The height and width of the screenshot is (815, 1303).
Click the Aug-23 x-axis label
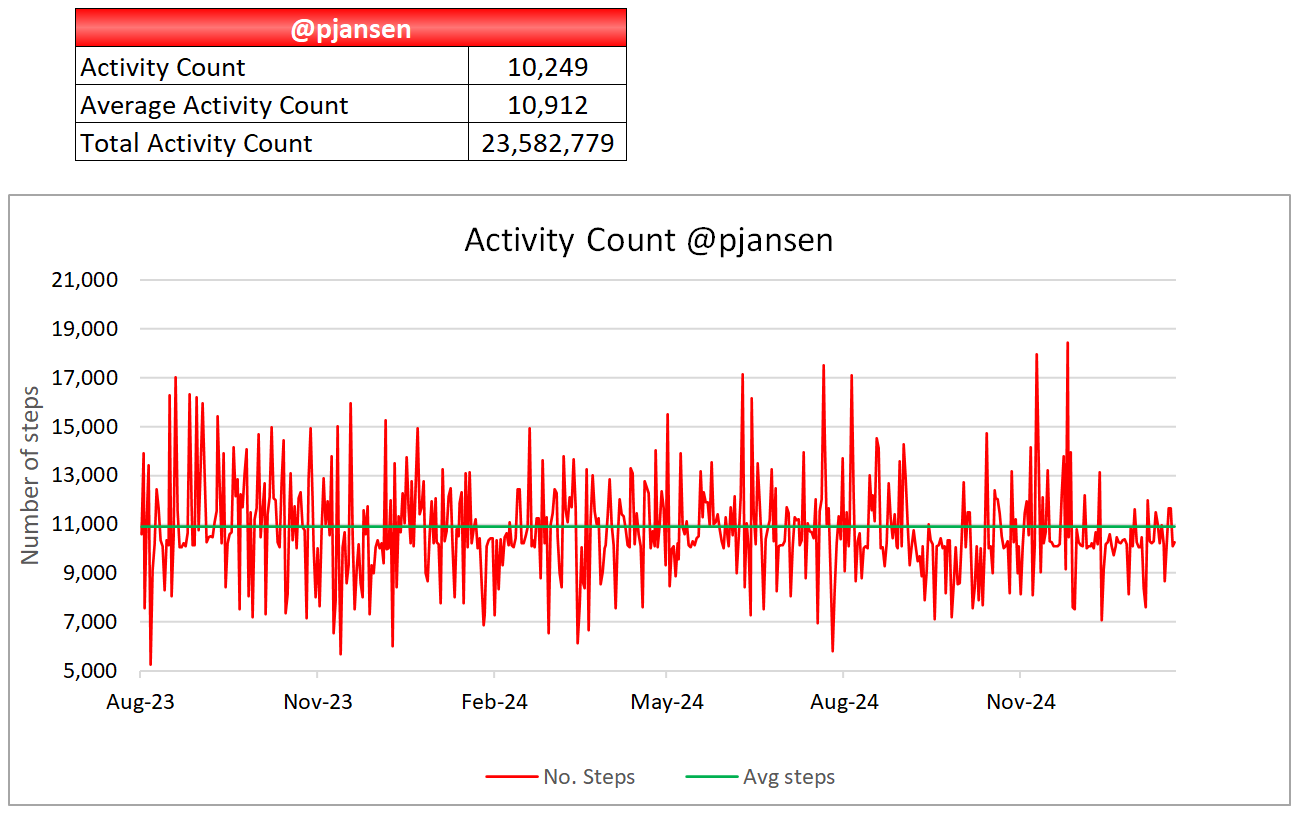point(141,702)
